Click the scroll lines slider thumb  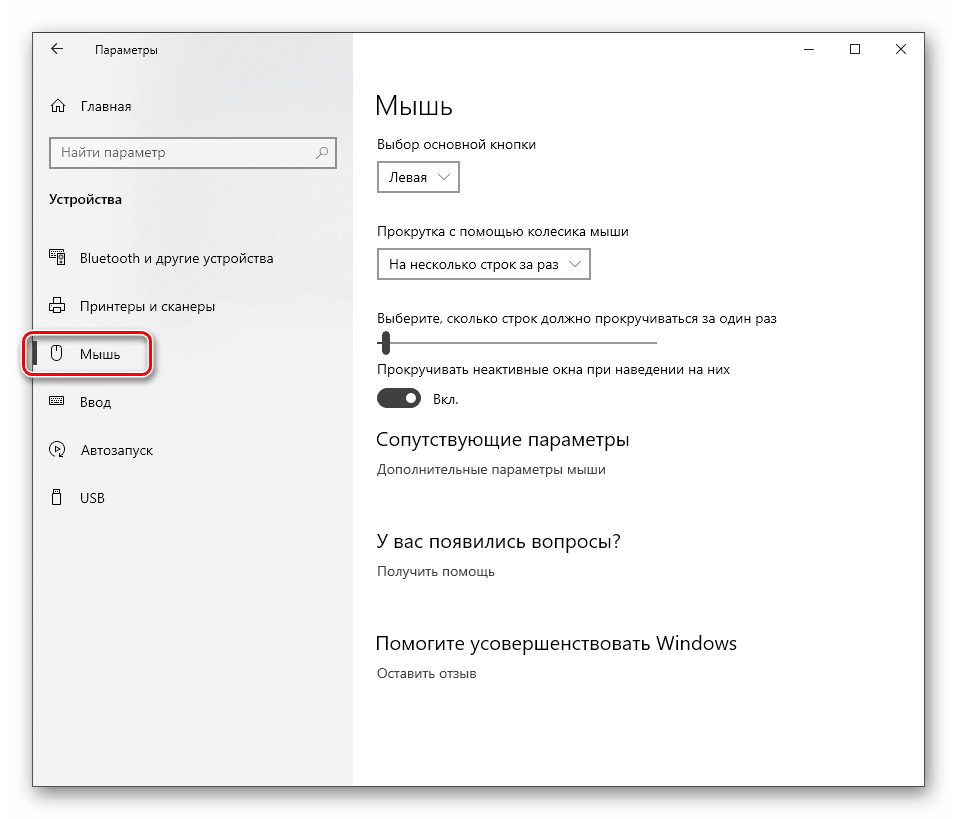385,343
